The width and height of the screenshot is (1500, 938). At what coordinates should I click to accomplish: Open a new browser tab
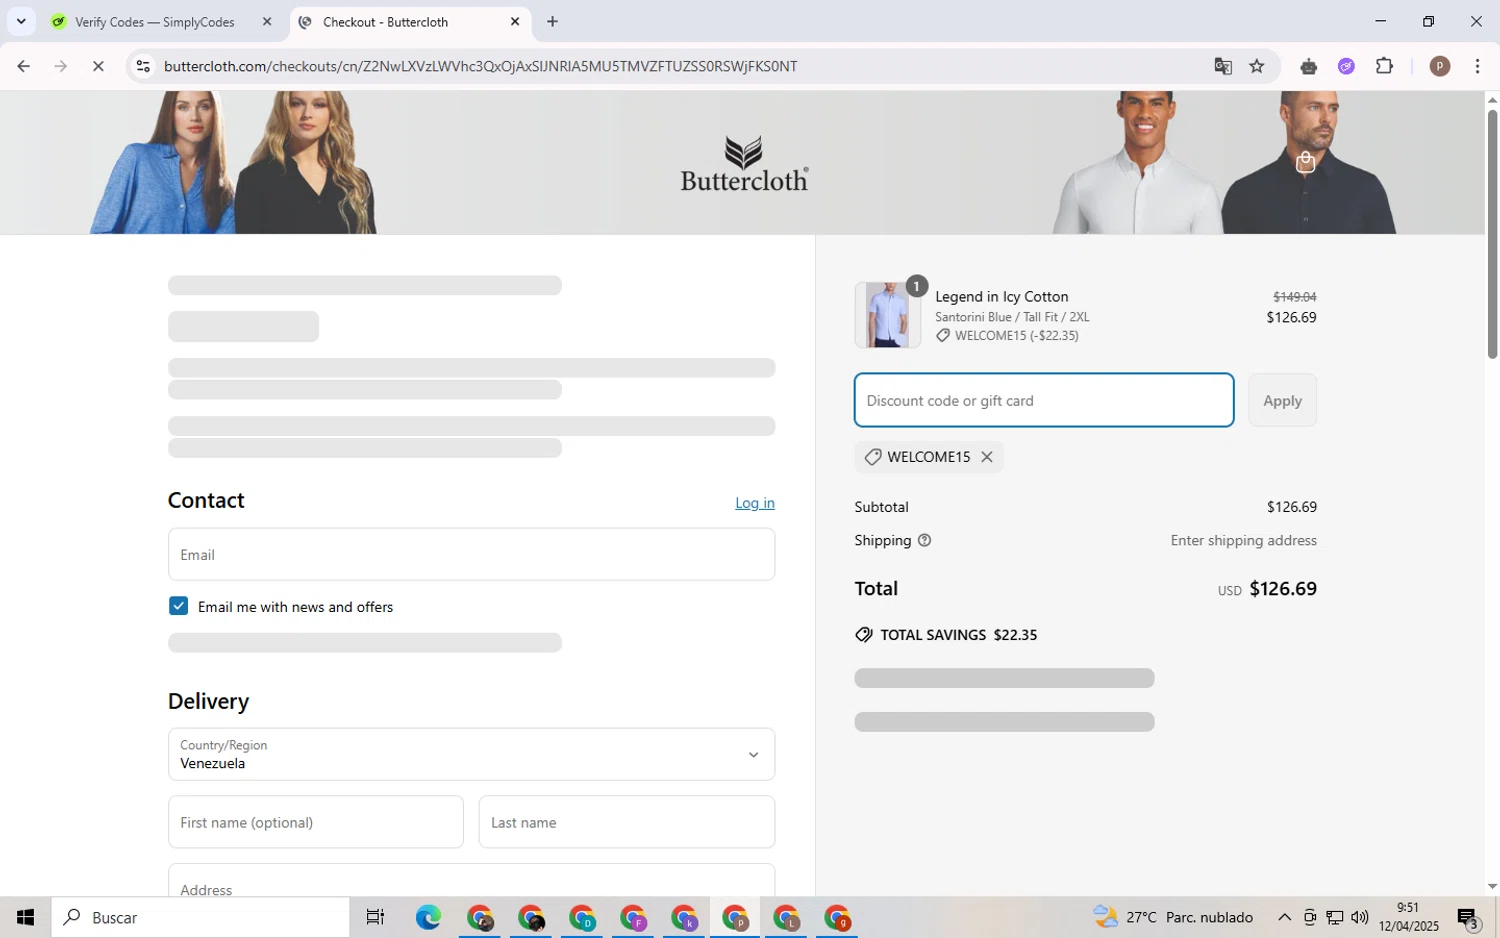[552, 21]
